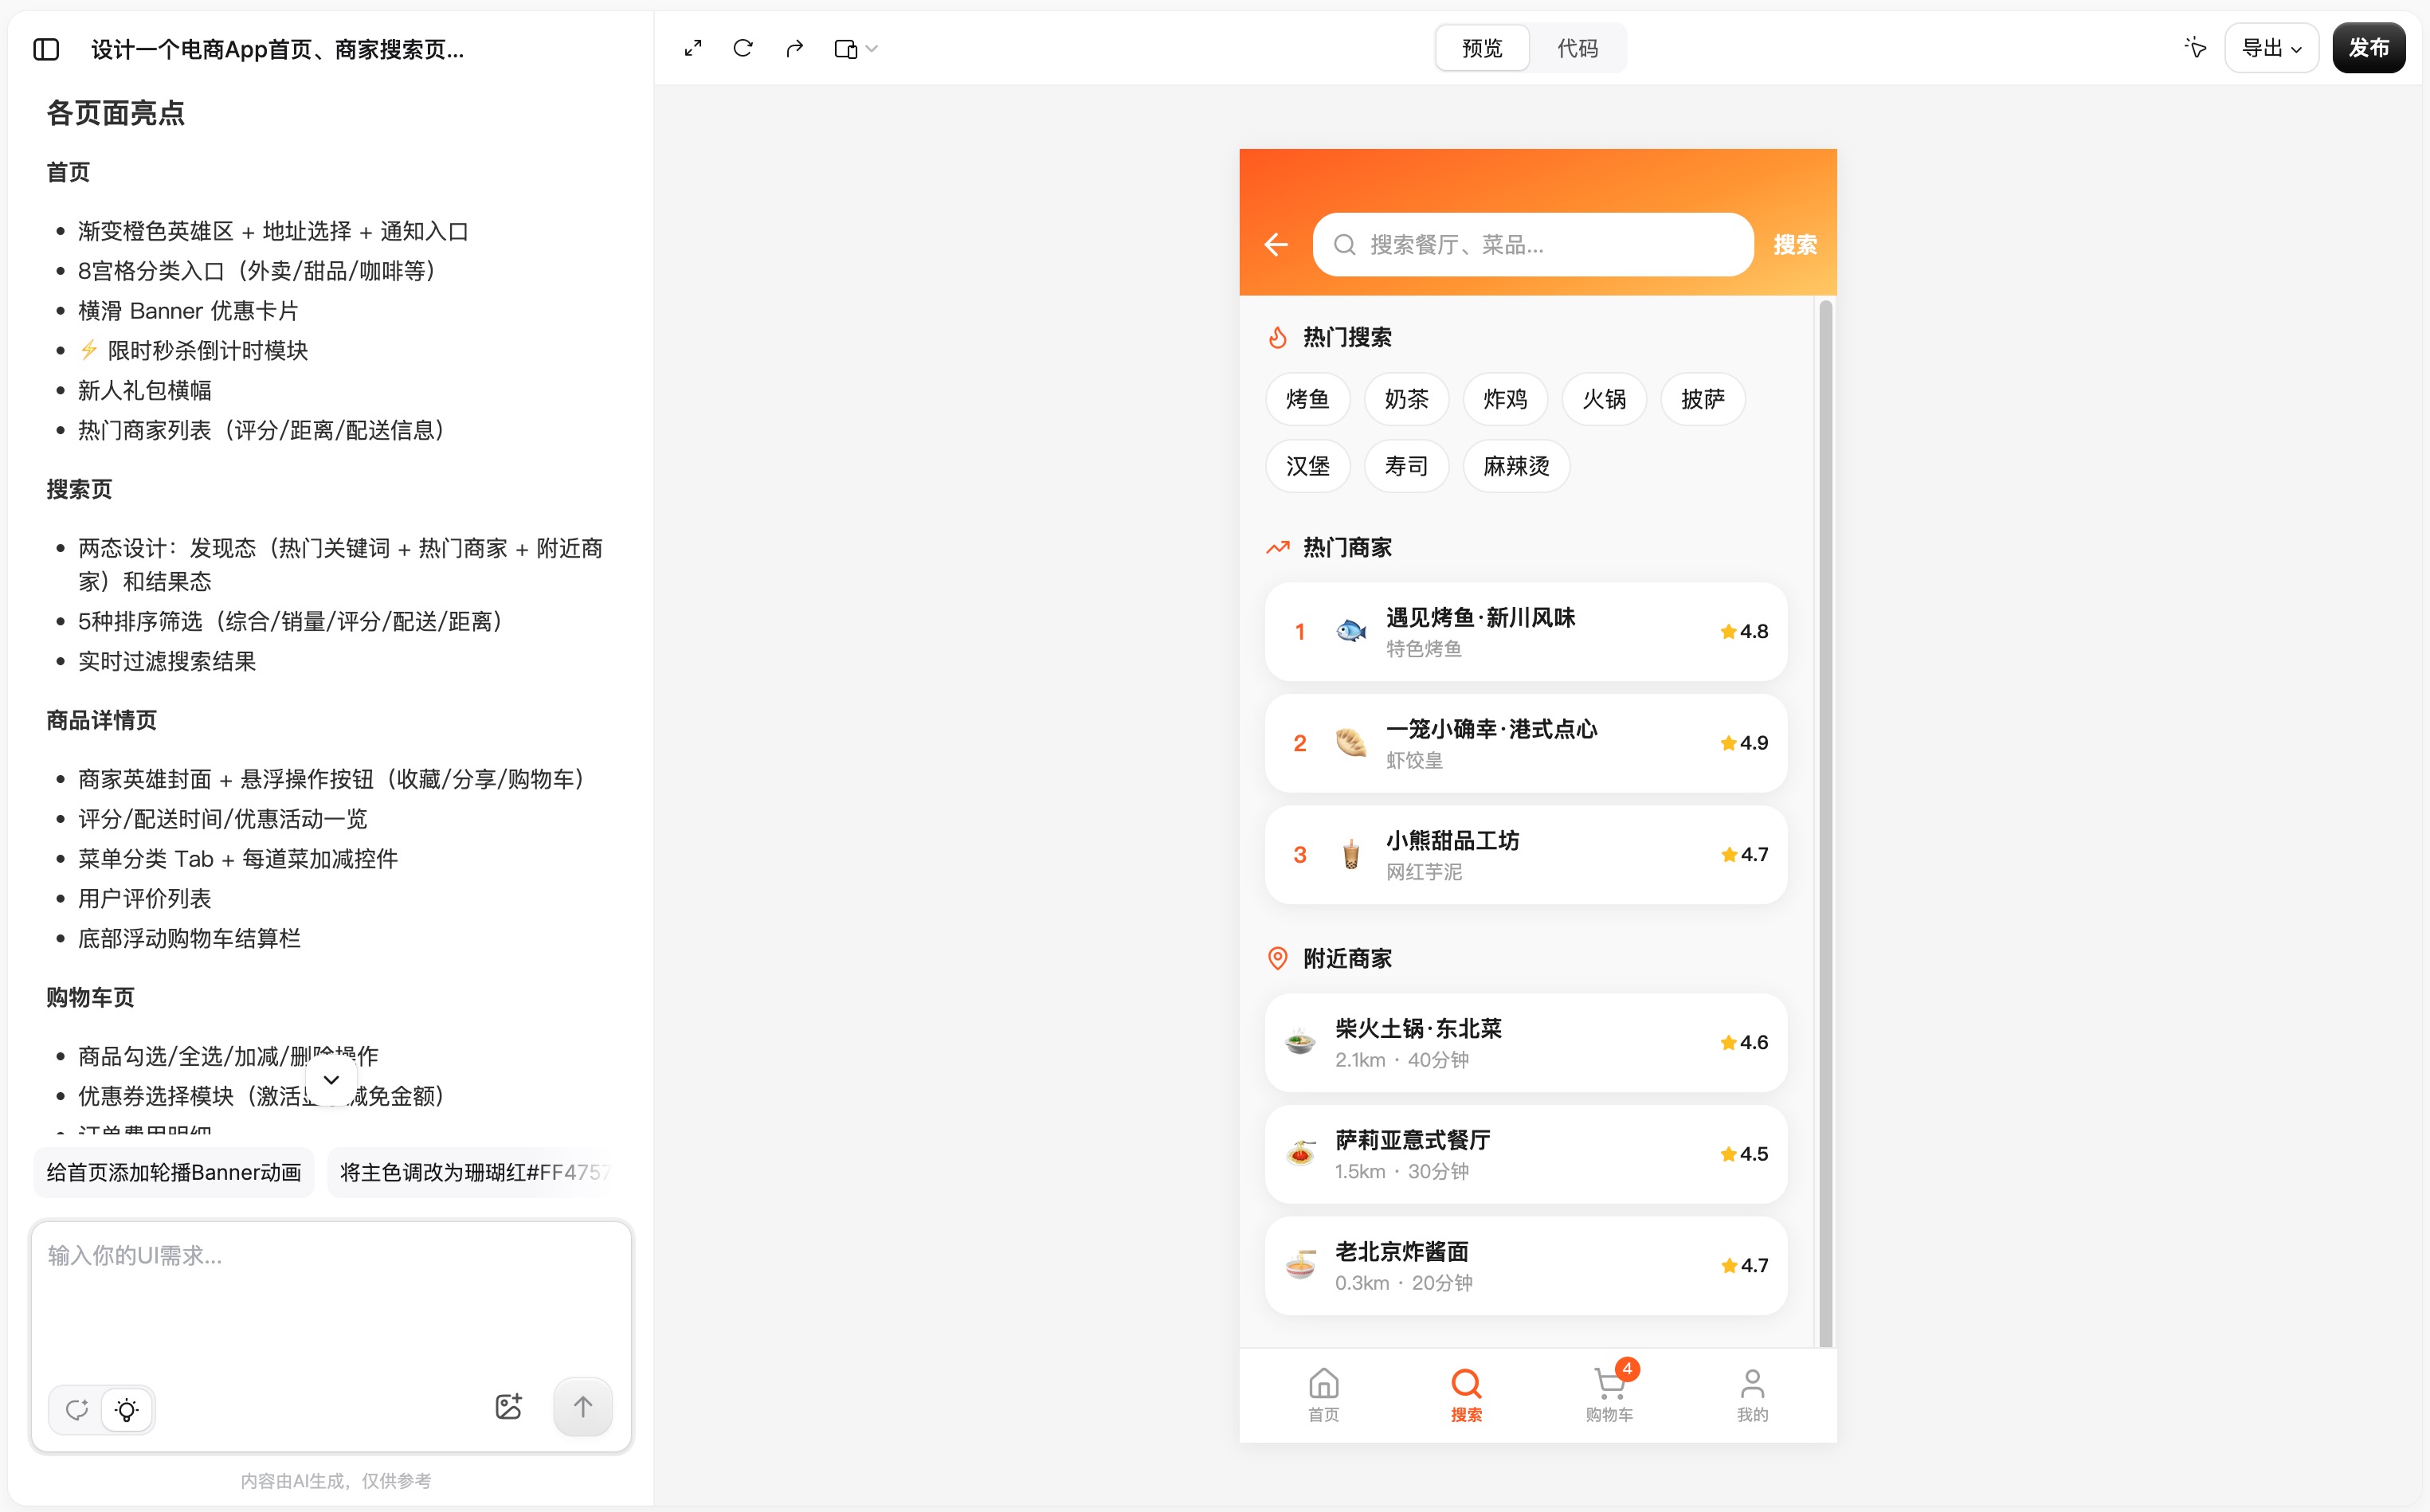The width and height of the screenshot is (2430, 1512).
Task: Open nearby merchant 萨莉亚意式餐厅
Action: click(1525, 1154)
